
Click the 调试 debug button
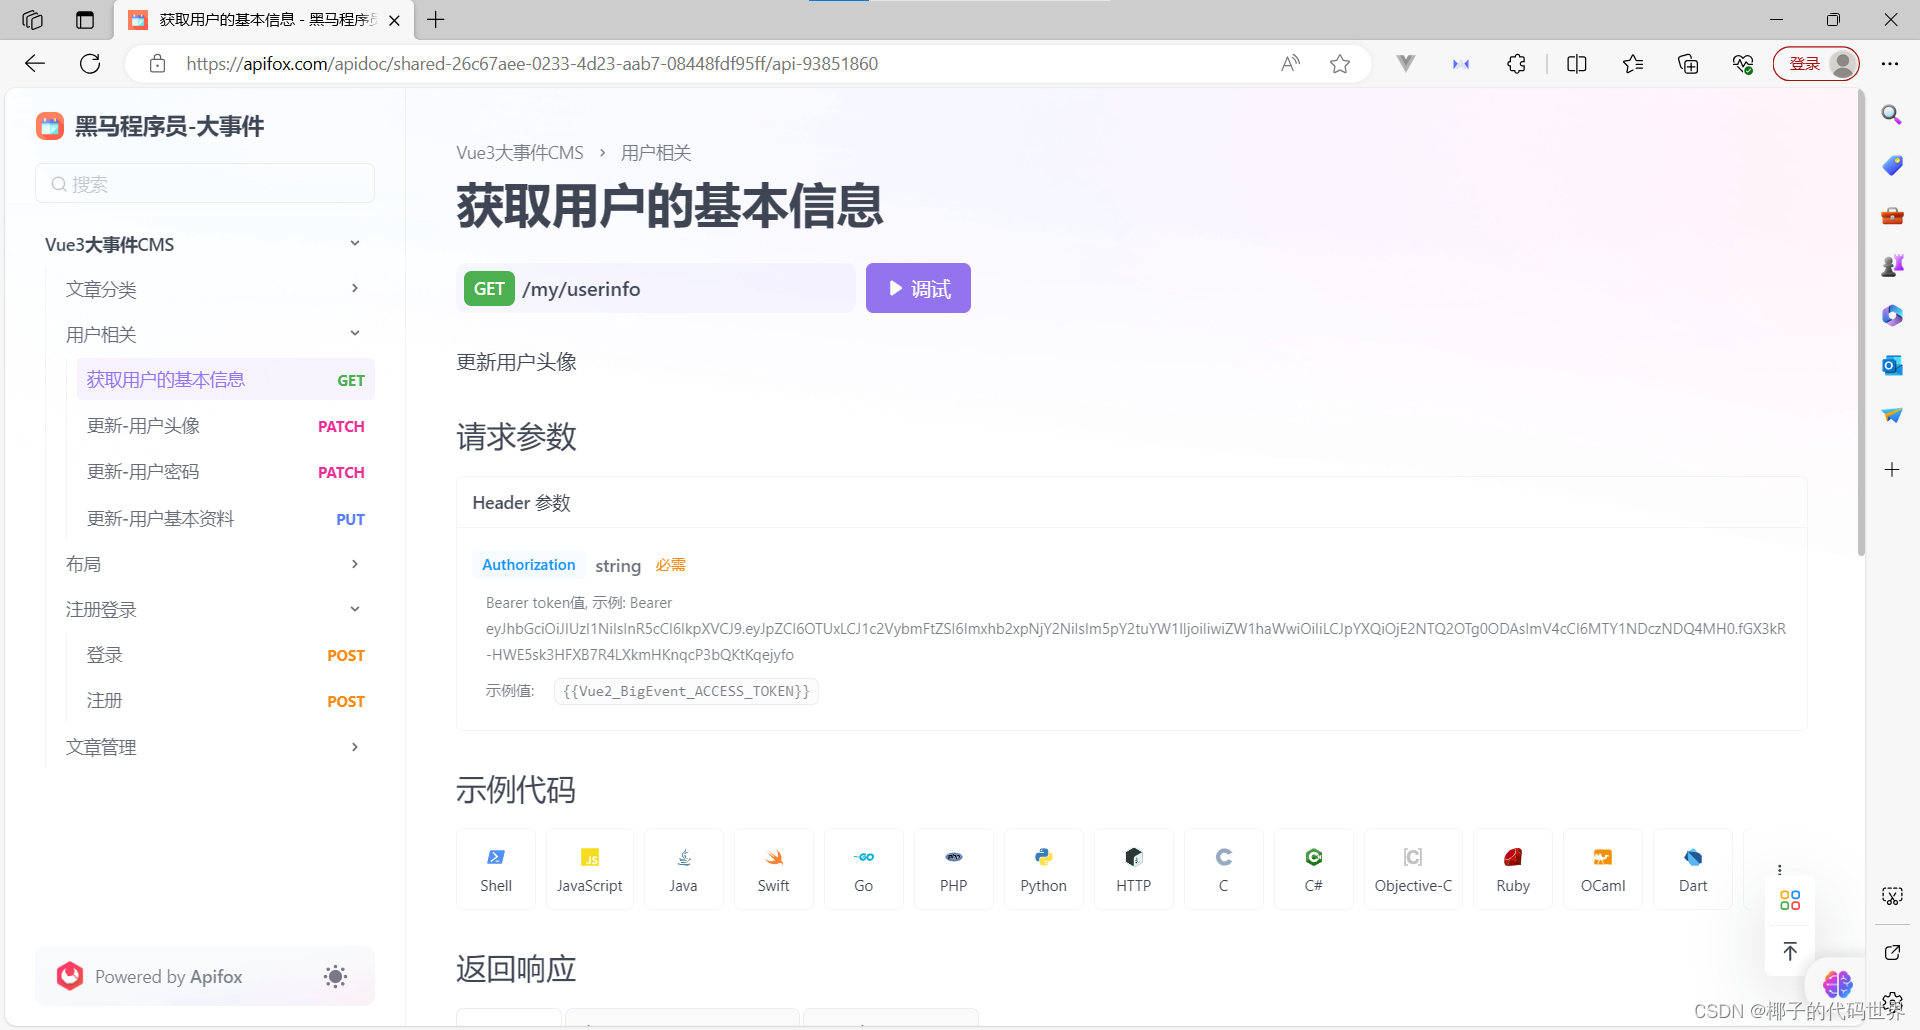[917, 288]
